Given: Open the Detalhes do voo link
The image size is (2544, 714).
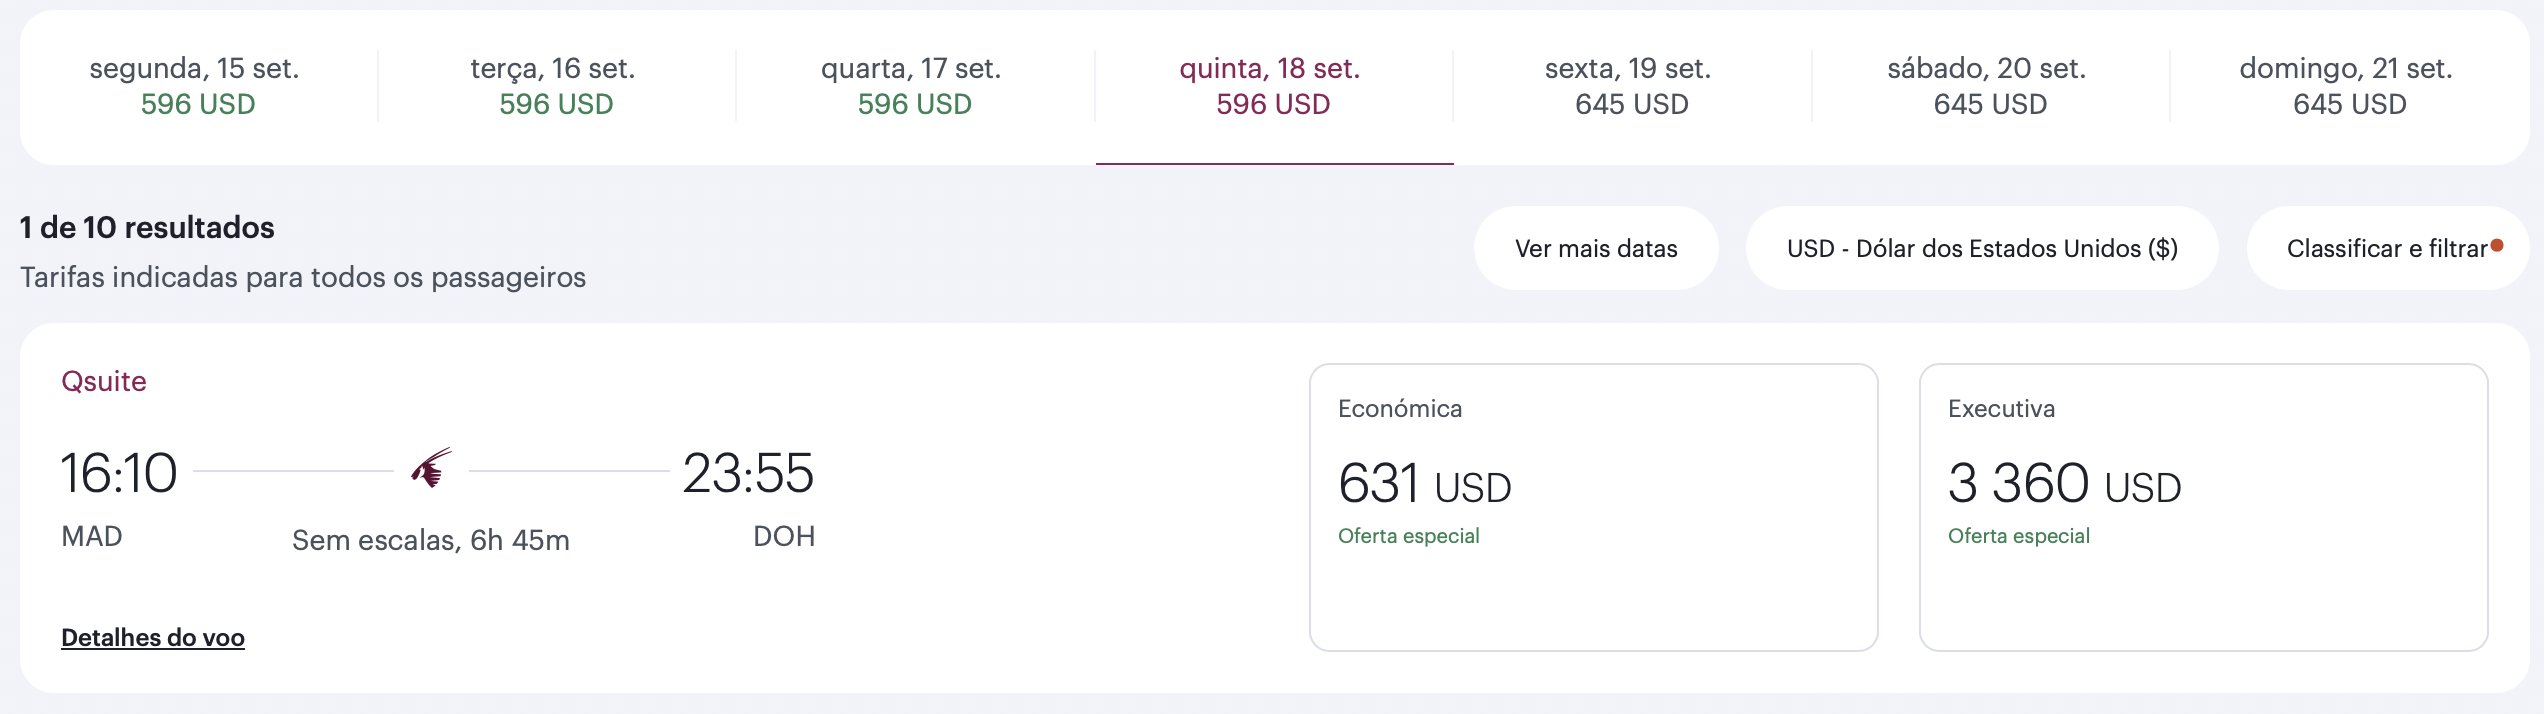Looking at the screenshot, I should [x=153, y=637].
